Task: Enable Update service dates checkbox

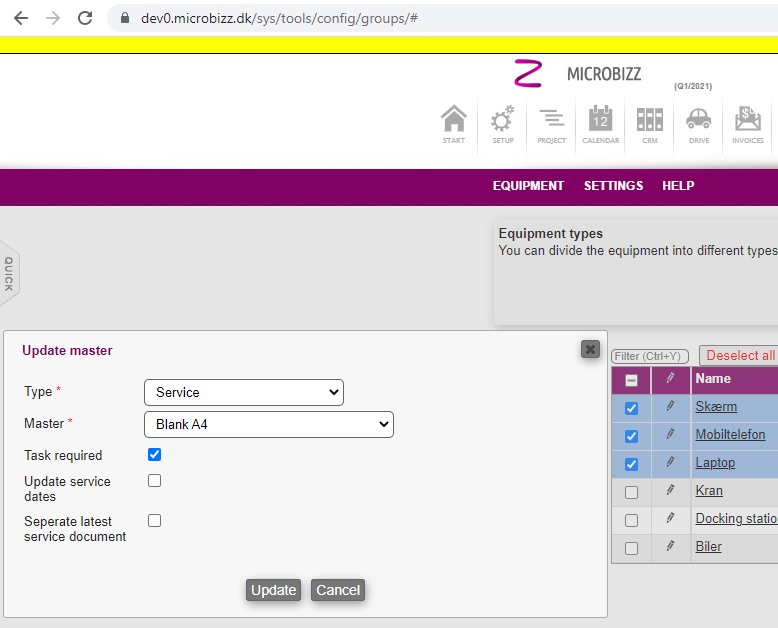Action: click(155, 481)
